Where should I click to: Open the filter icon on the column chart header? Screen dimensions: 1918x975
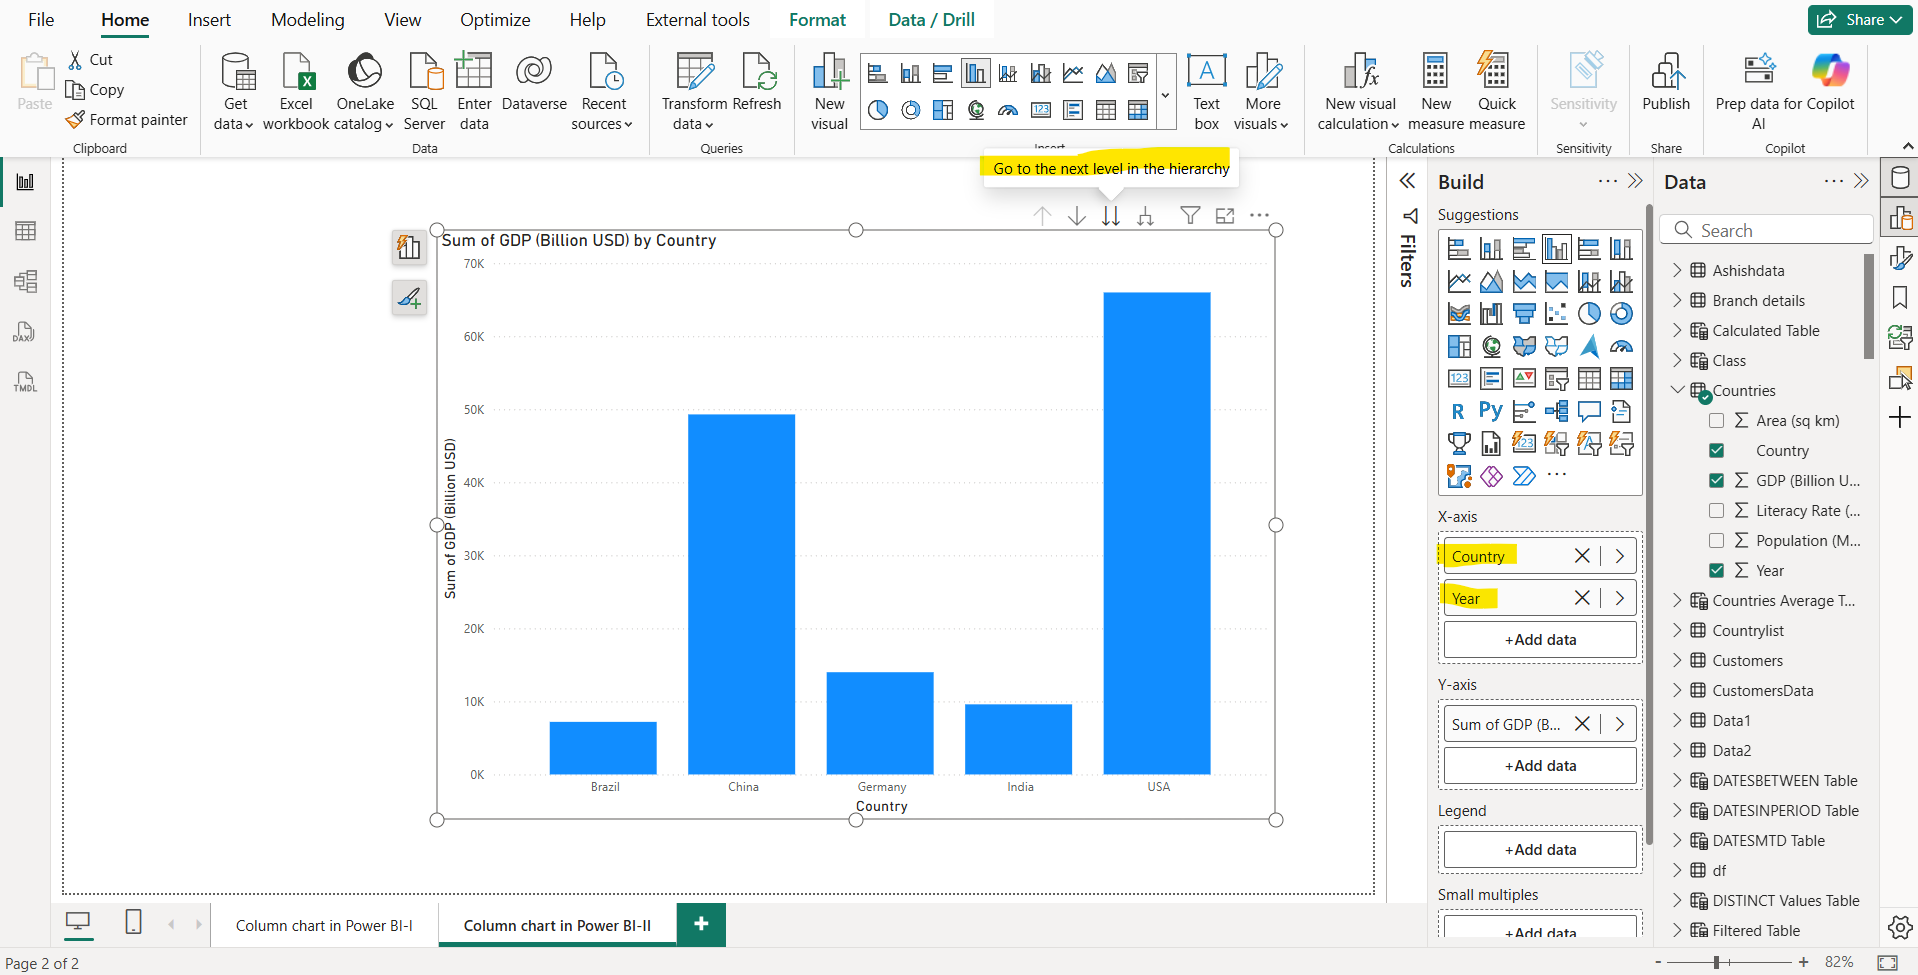coord(1189,215)
